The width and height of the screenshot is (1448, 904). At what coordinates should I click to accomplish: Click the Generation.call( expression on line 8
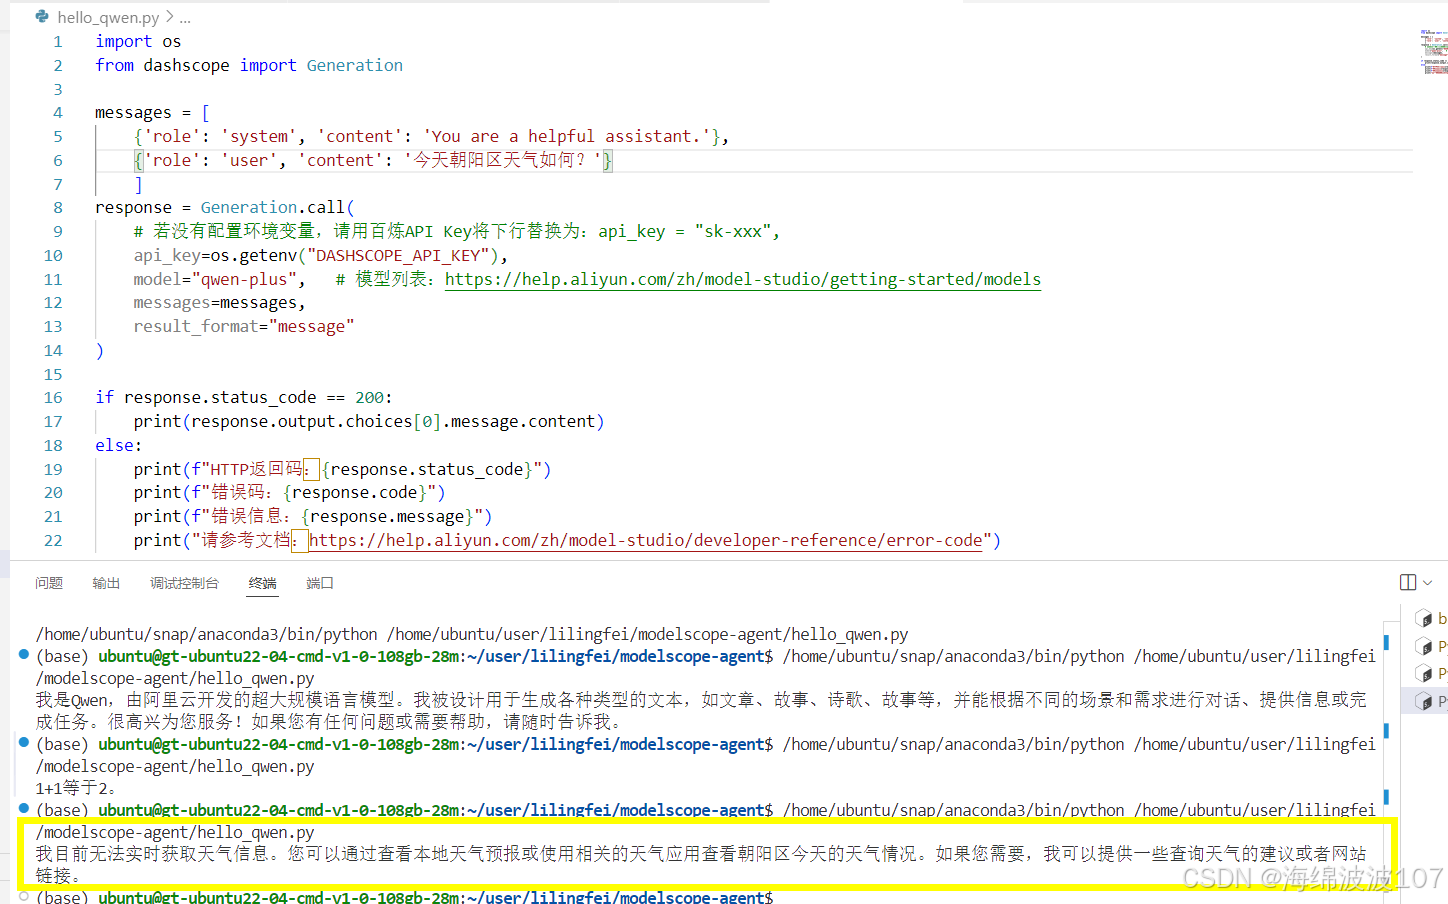[278, 207]
